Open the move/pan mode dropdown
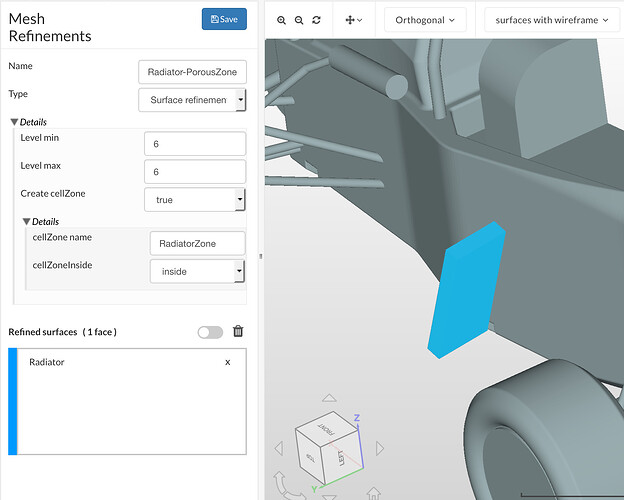The width and height of the screenshot is (624, 500). tap(353, 20)
